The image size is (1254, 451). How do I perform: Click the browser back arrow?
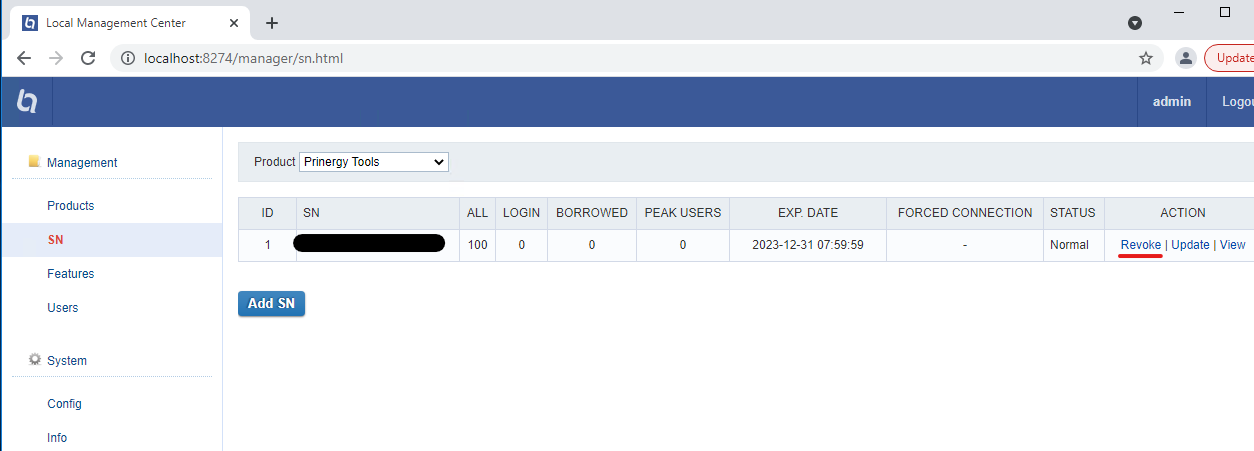point(24,58)
